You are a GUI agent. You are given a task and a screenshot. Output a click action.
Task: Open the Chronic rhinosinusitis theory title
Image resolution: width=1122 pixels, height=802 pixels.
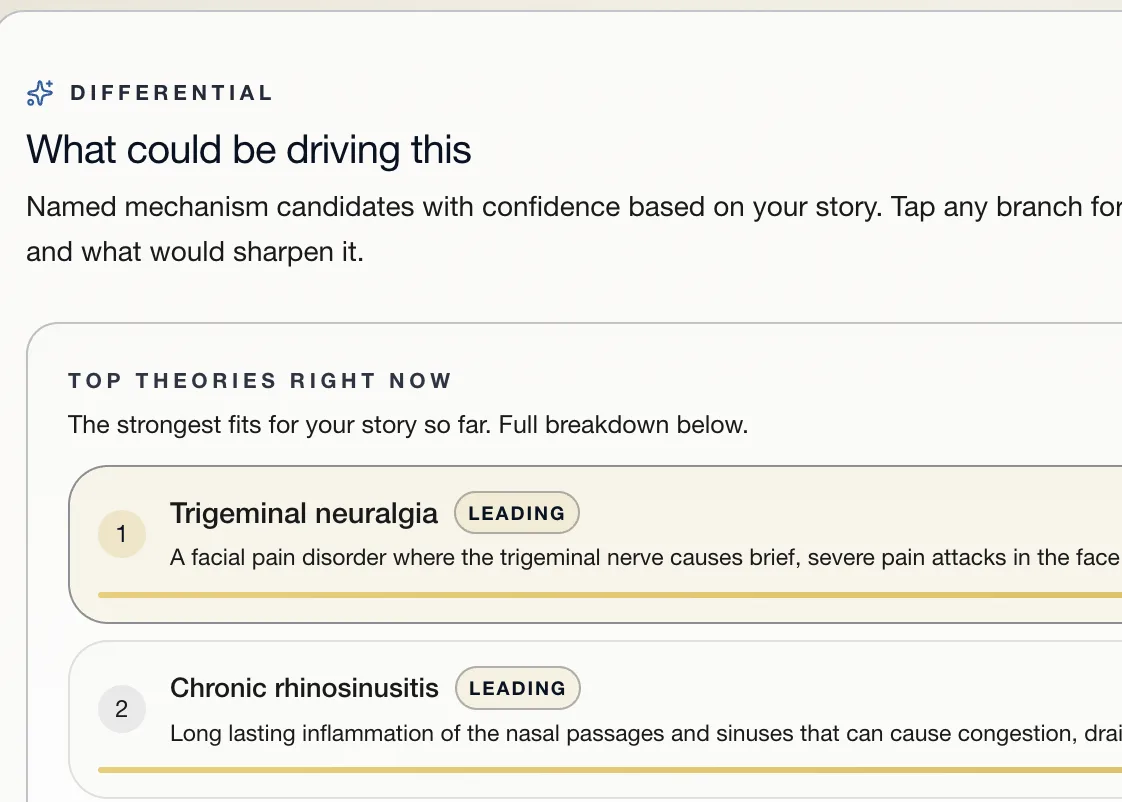[304, 688]
